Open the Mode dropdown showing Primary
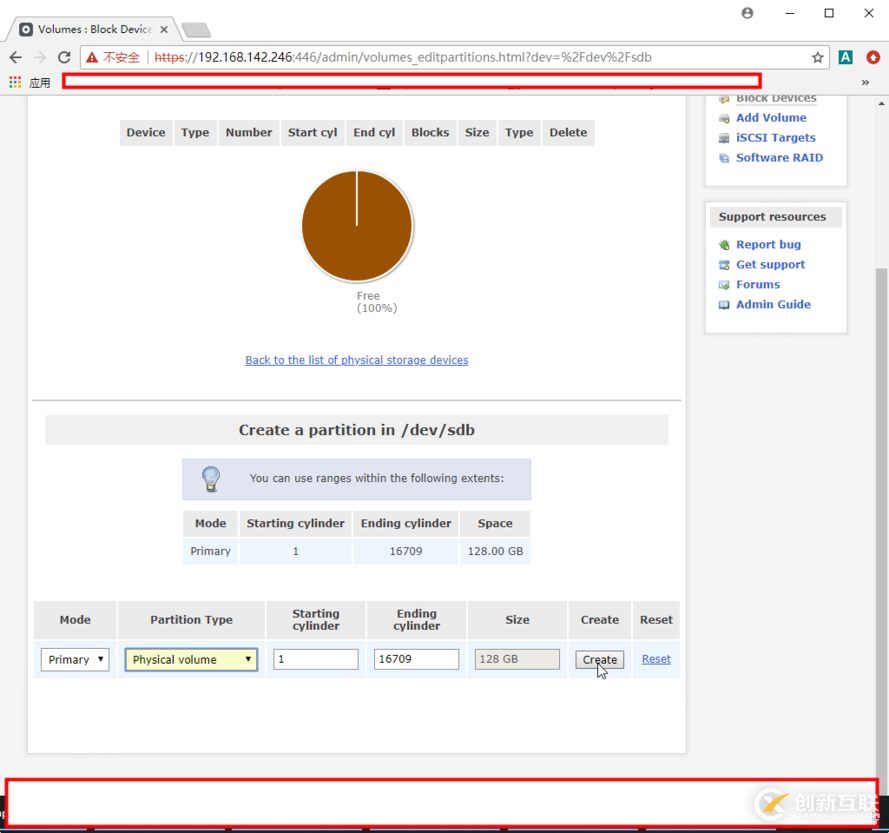 [75, 660]
